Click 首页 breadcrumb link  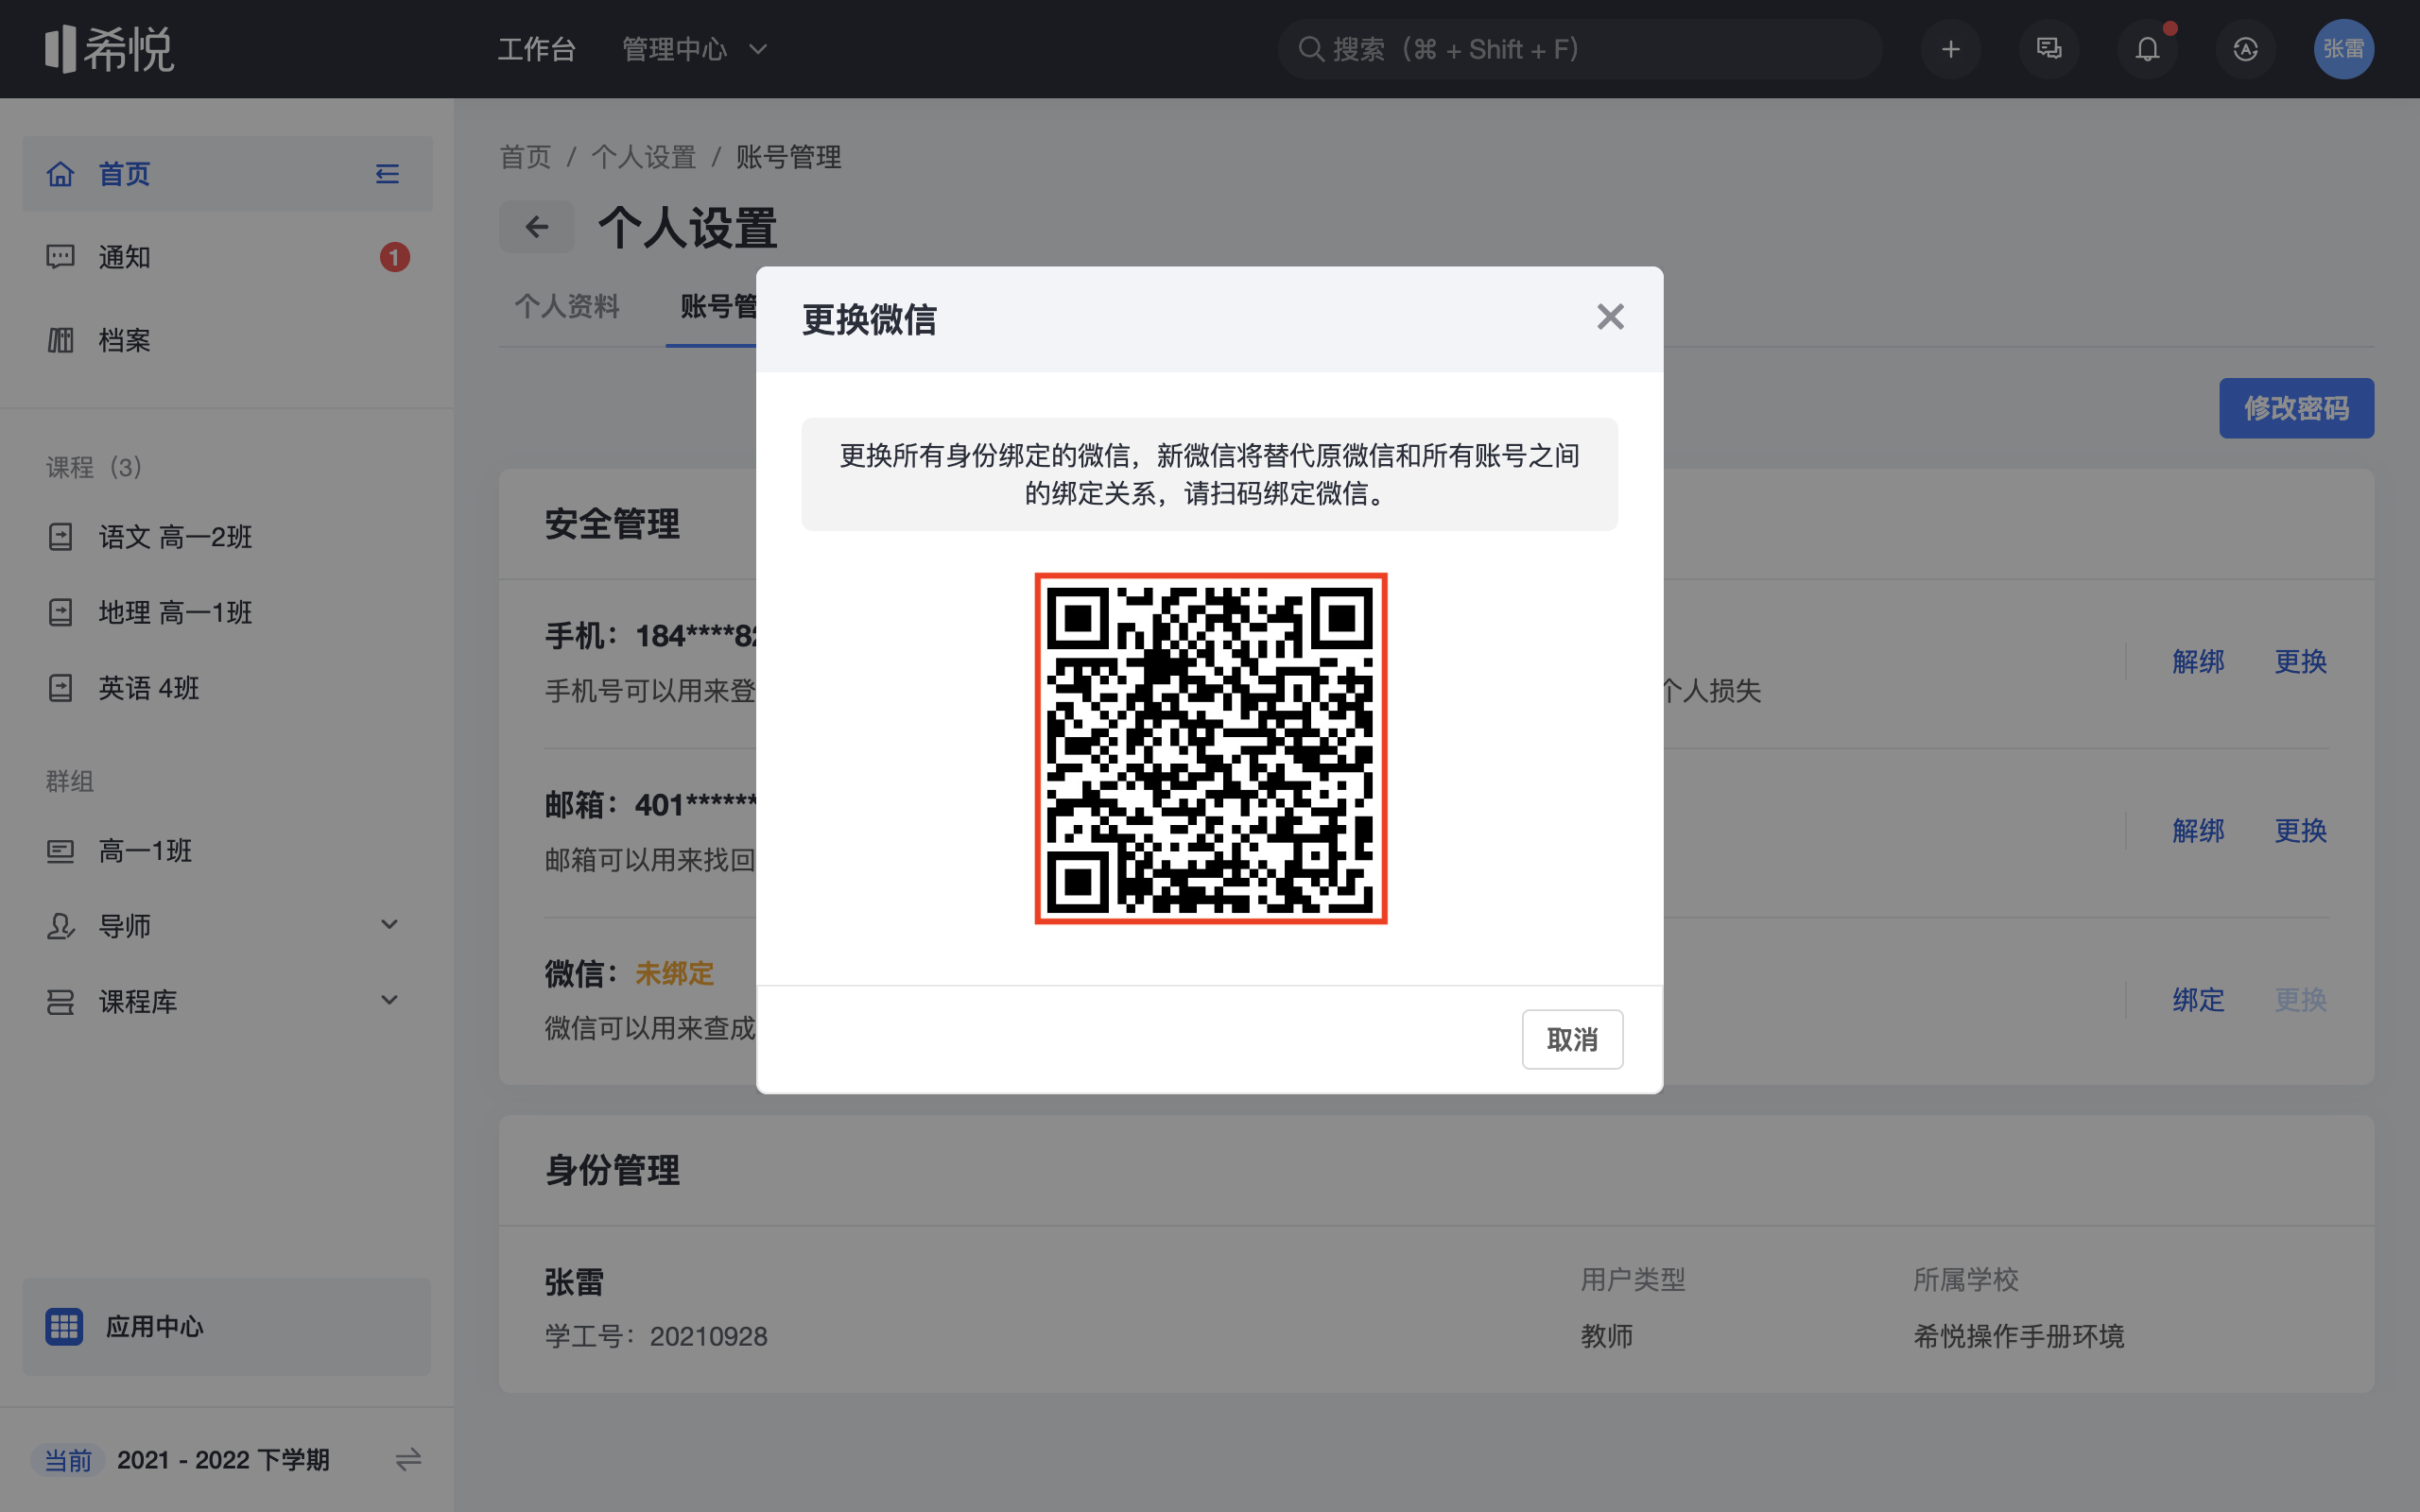point(525,157)
